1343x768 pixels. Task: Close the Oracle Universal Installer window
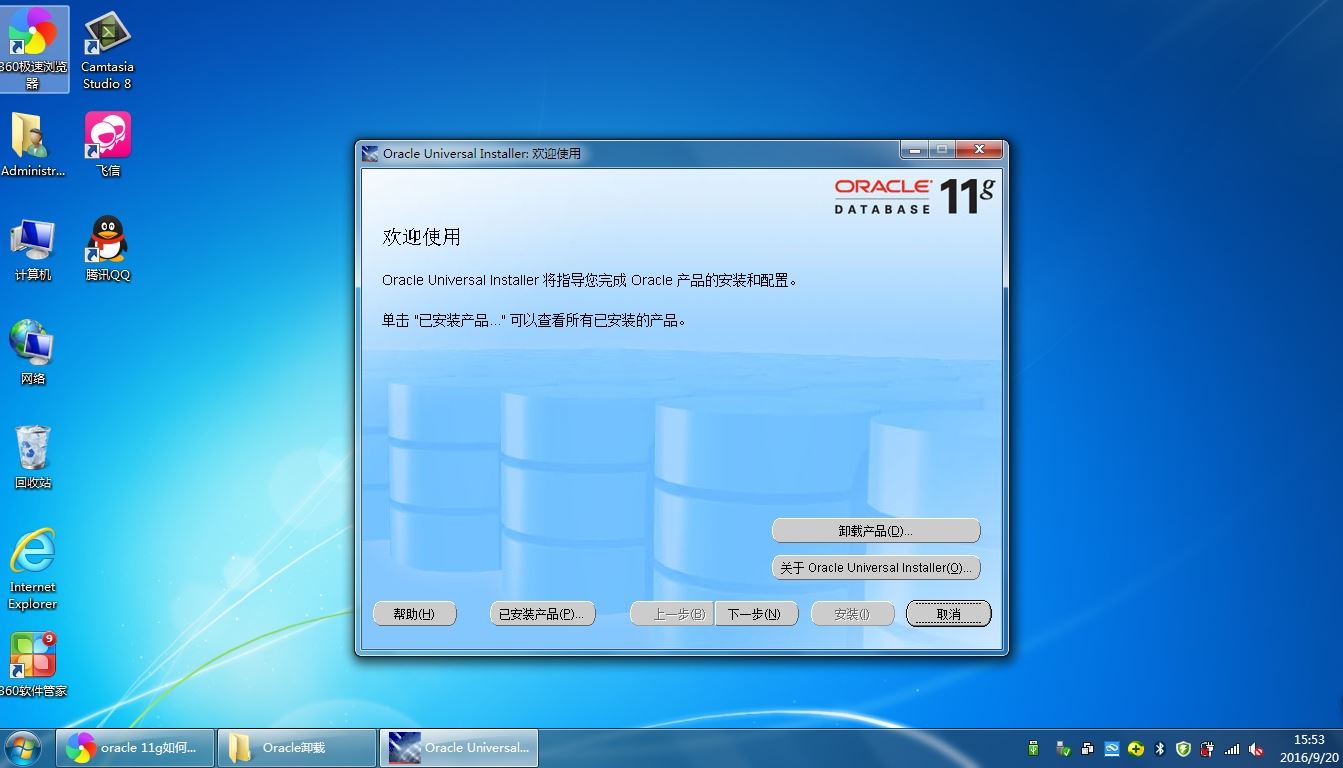coord(978,150)
